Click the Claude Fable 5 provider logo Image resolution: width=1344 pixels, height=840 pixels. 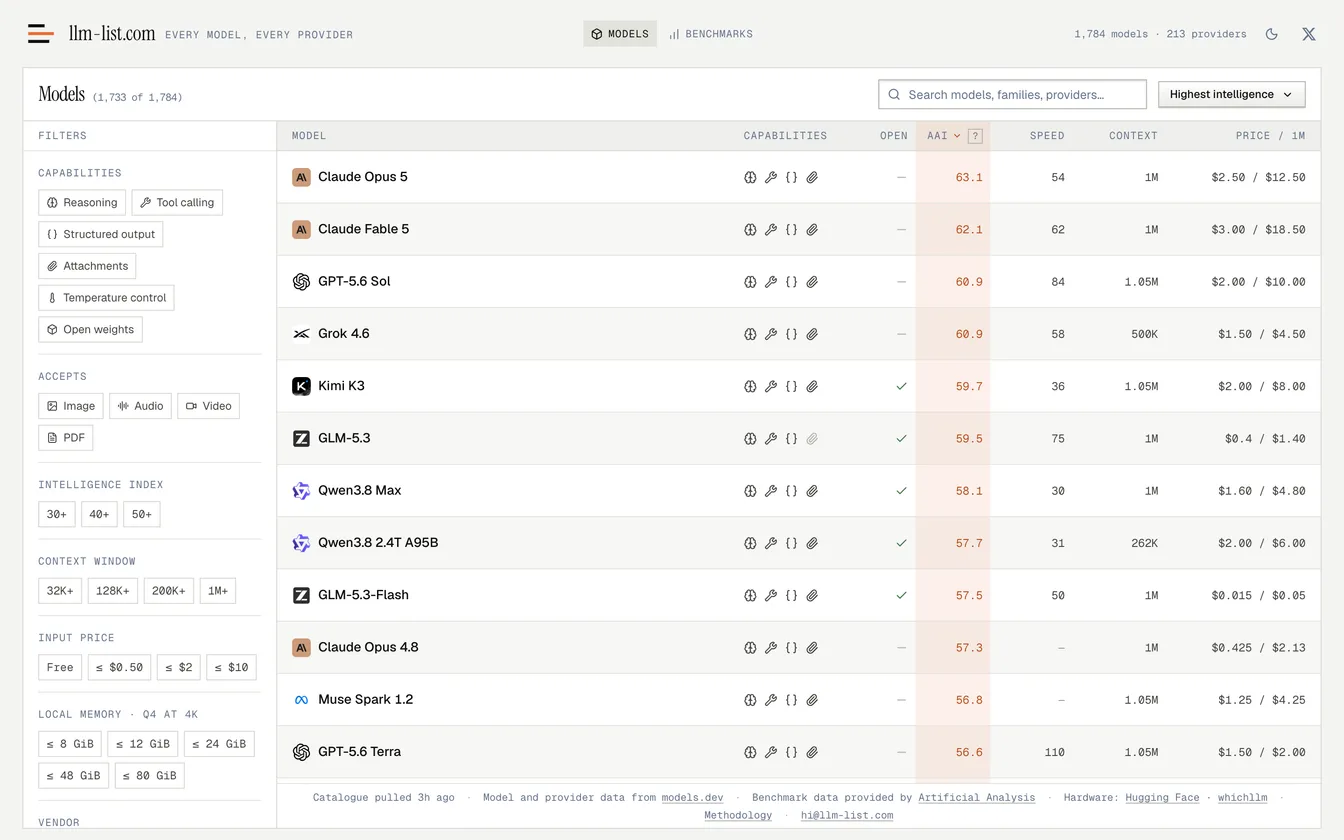click(301, 229)
